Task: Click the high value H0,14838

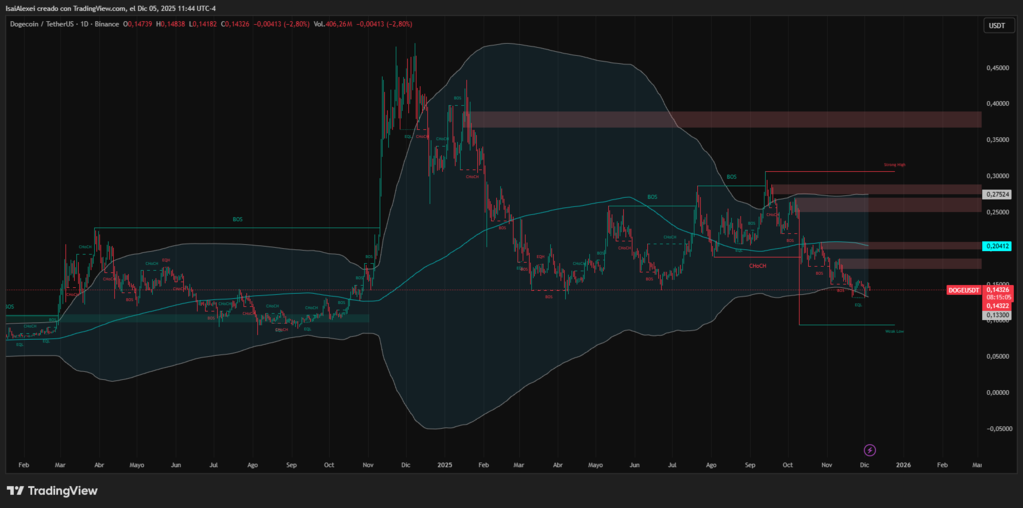Action: coord(170,24)
